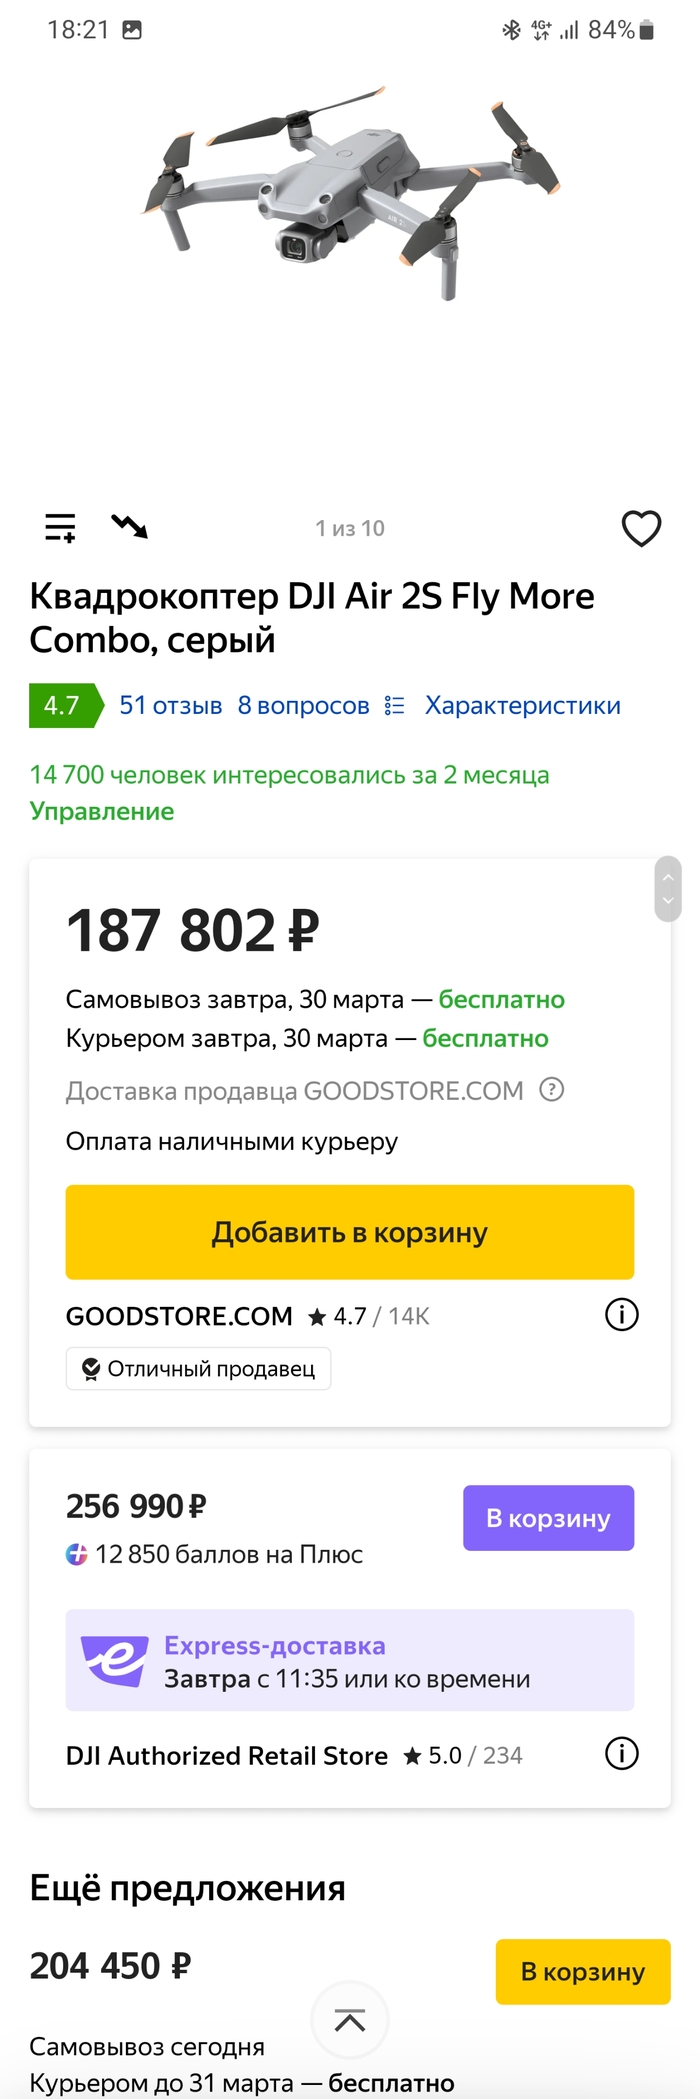Open info about GOODSTORE.COM delivery question mark

point(552,1089)
